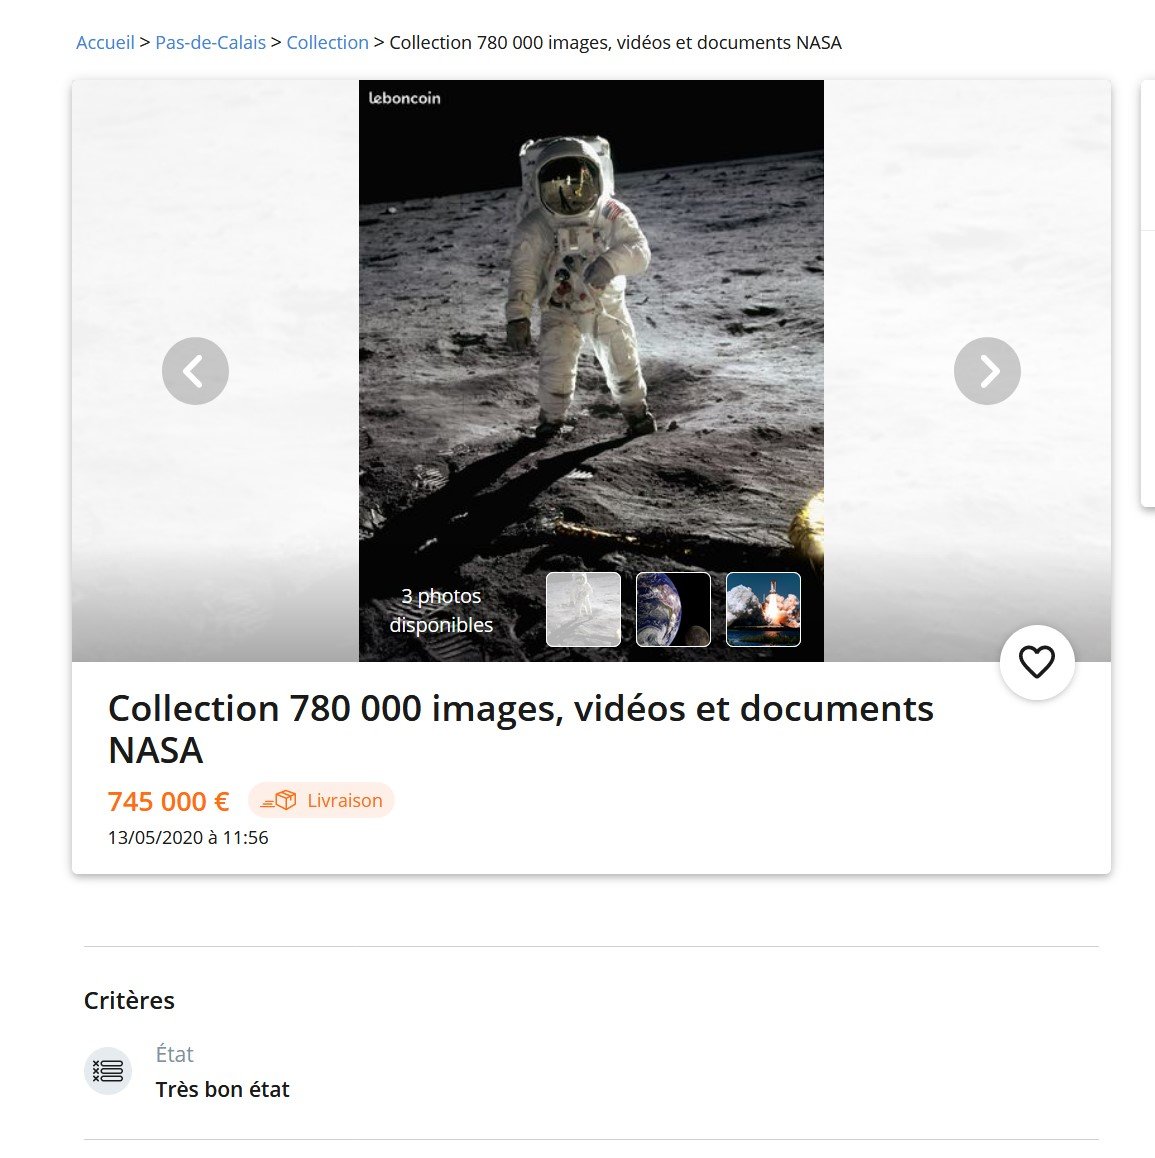Click the Critères heading
Image resolution: width=1155 pixels, height=1158 pixels.
click(x=129, y=1000)
